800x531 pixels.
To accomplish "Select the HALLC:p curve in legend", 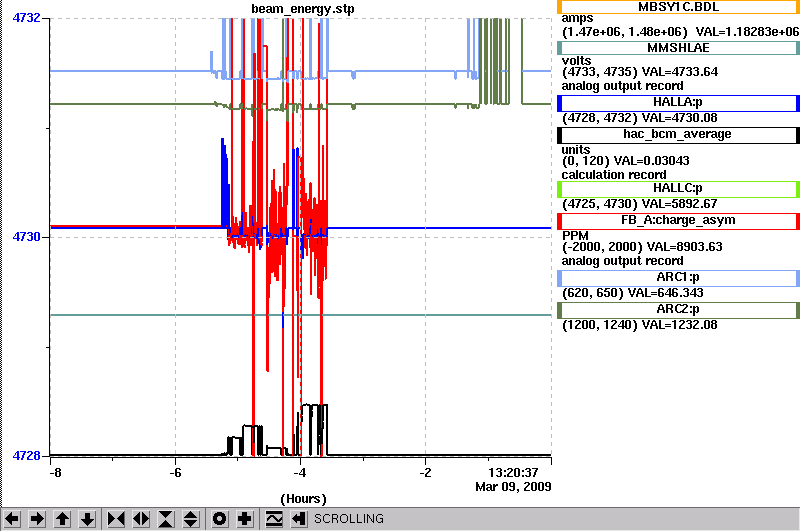I will click(x=678, y=189).
